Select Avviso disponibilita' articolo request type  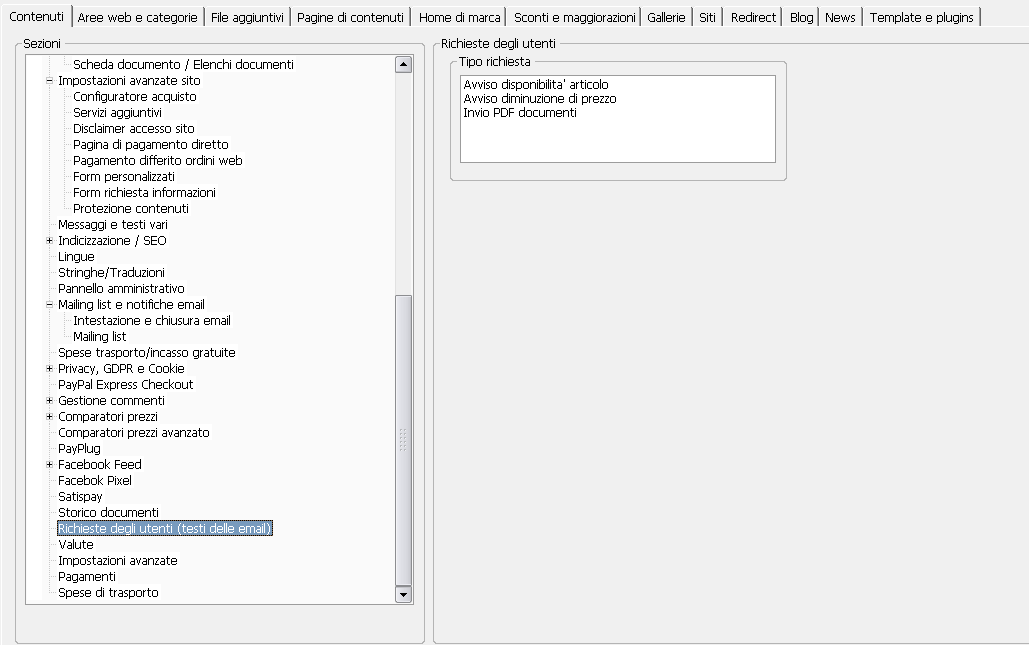[536, 85]
